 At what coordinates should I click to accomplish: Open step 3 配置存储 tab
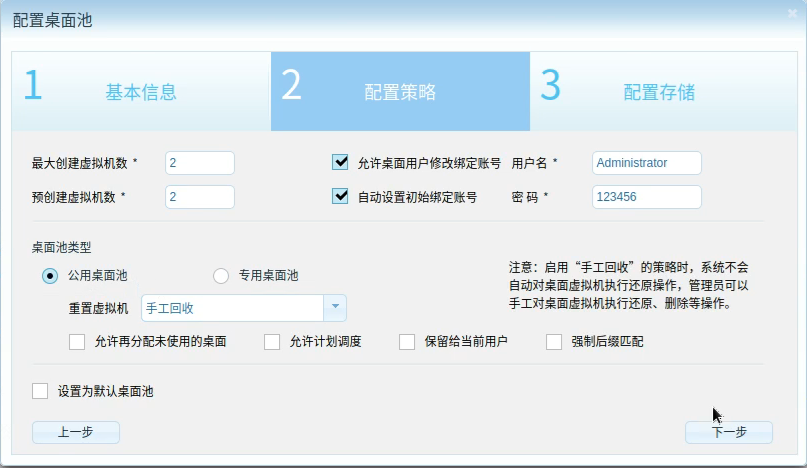[663, 91]
